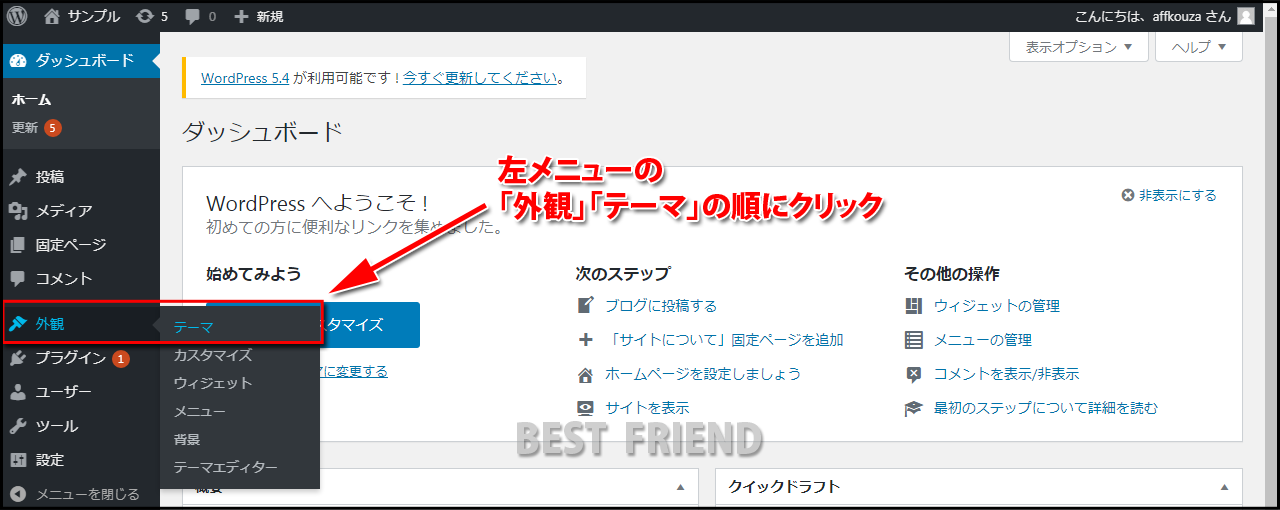1280x510 pixels.
Task: Click the プラグイン plug icon
Action: pos(18,358)
